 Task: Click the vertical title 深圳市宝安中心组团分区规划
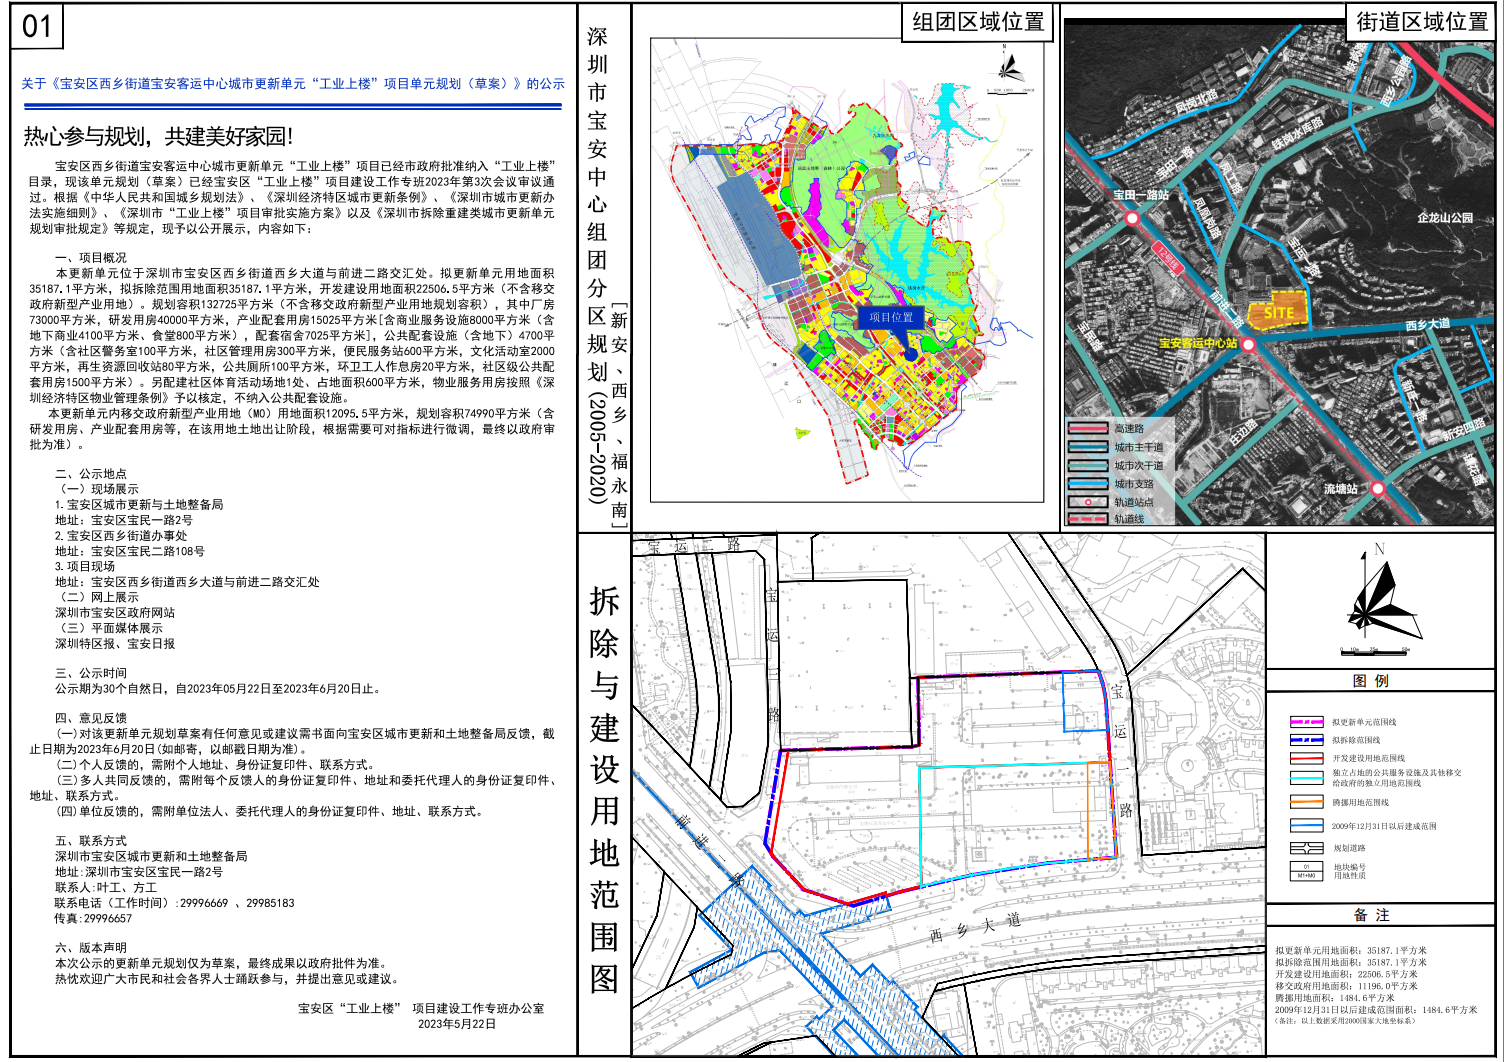(597, 265)
